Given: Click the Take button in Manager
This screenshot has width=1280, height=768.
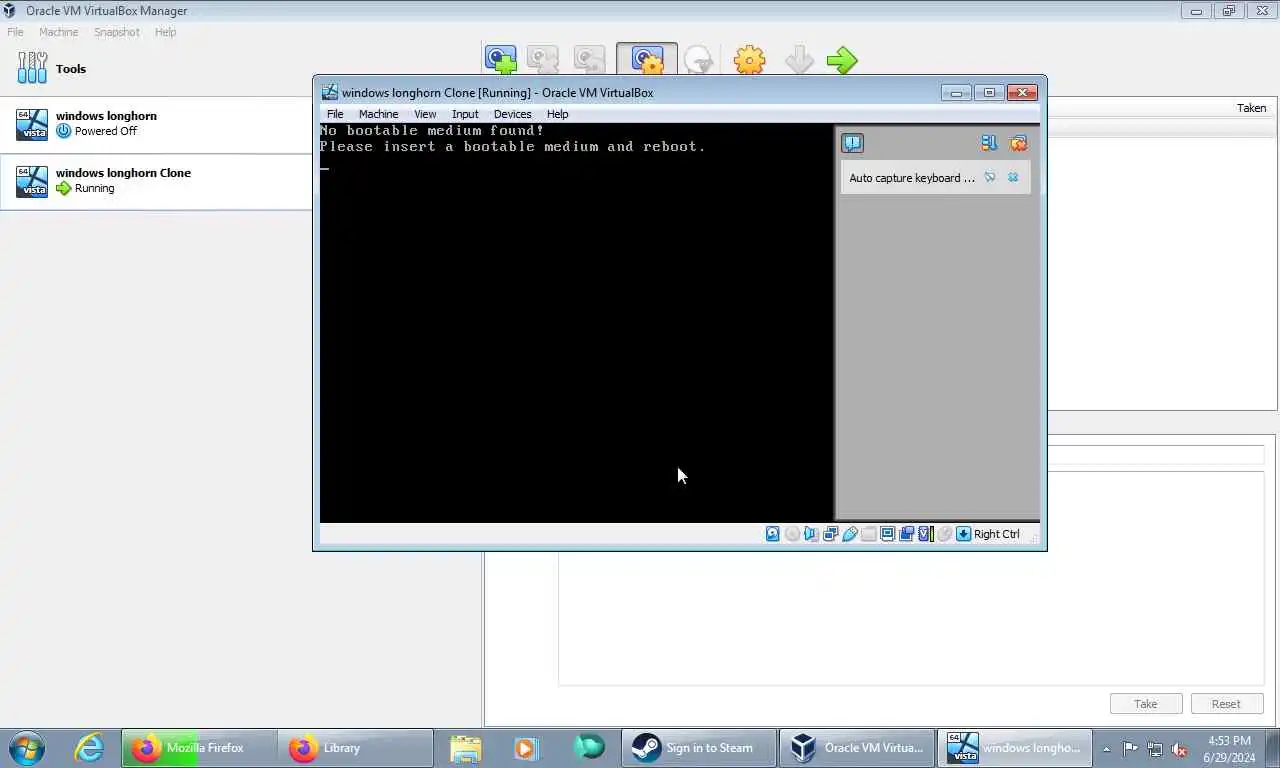Looking at the screenshot, I should [x=1146, y=704].
